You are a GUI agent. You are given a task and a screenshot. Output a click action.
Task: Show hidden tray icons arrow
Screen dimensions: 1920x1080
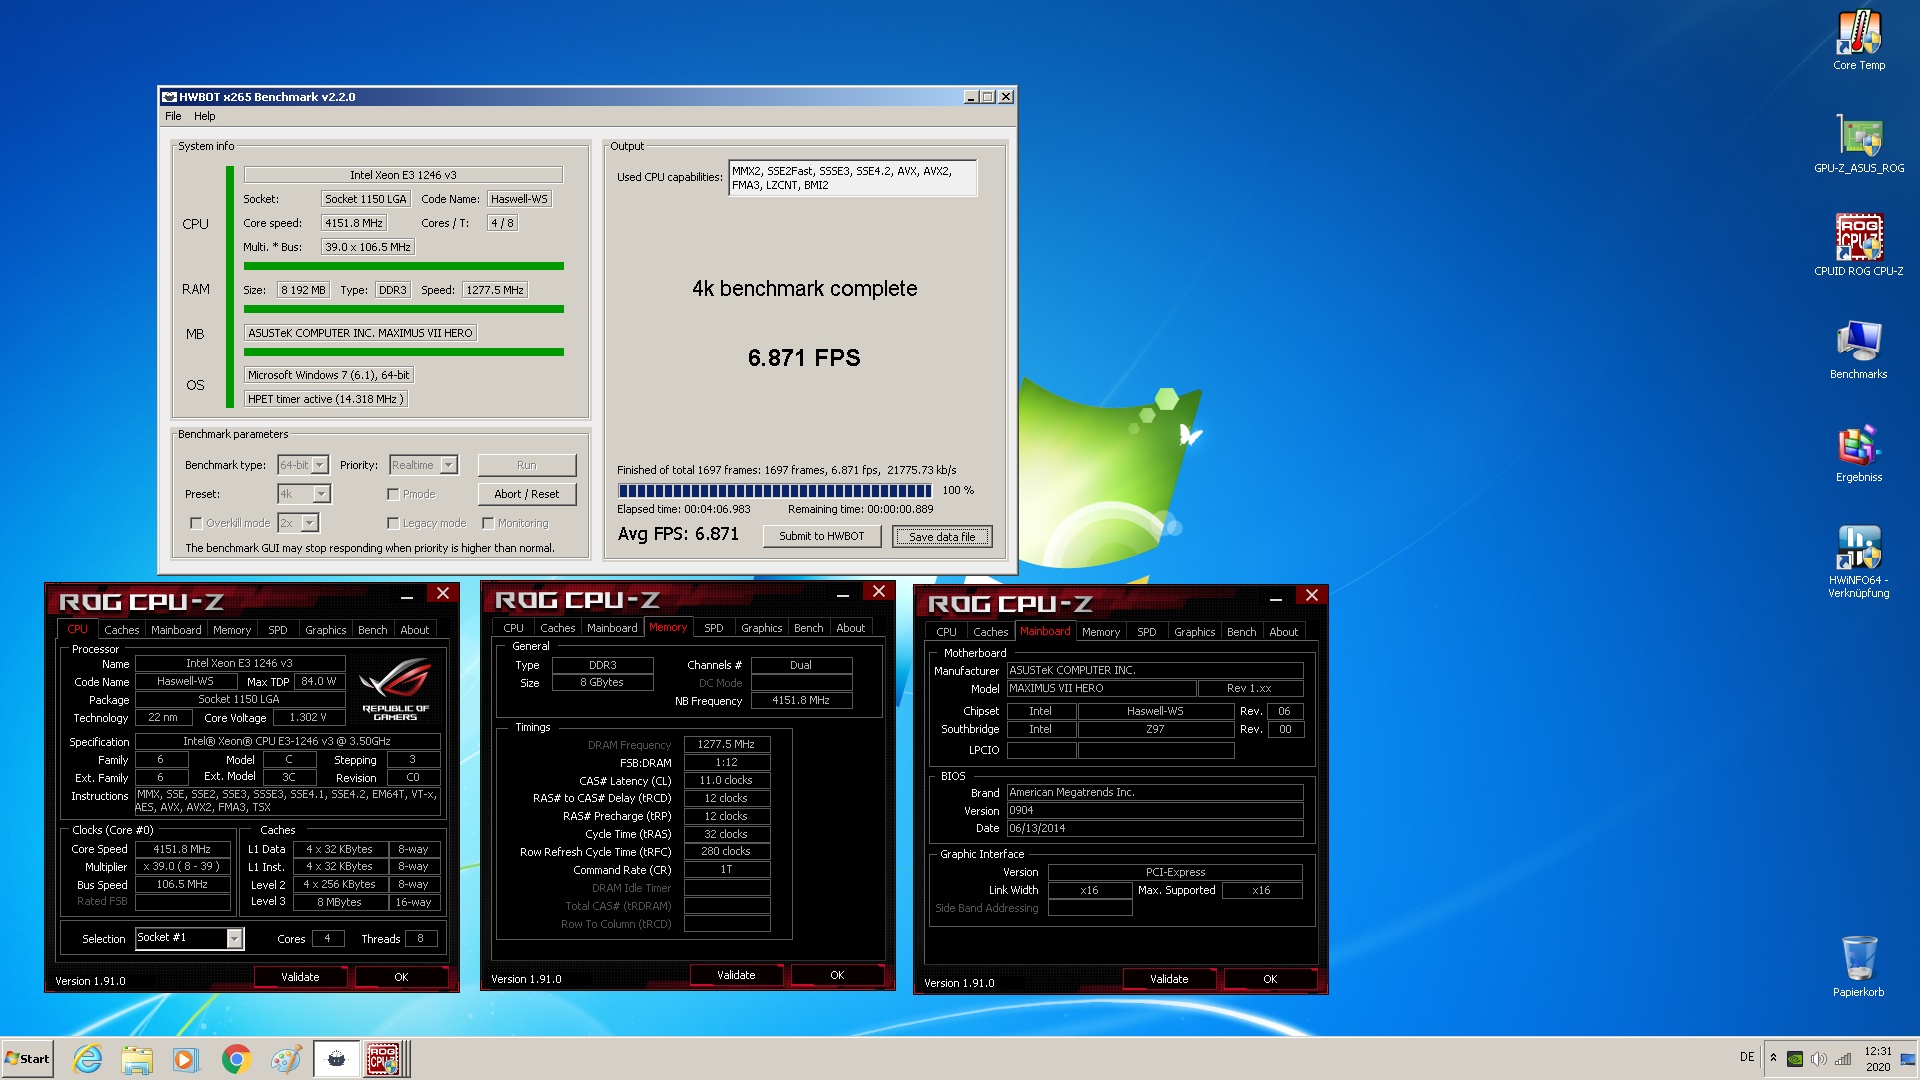pyautogui.click(x=1773, y=1058)
